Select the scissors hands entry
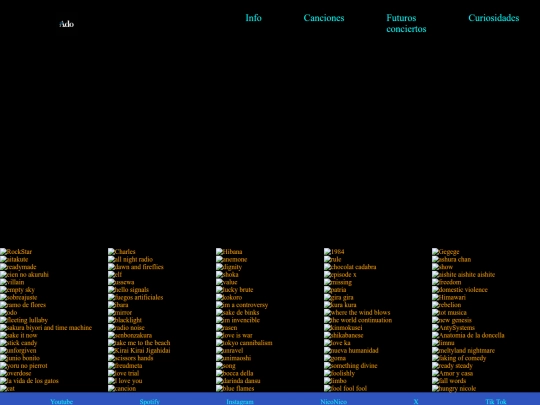This screenshot has width=540, height=405. 131,358
